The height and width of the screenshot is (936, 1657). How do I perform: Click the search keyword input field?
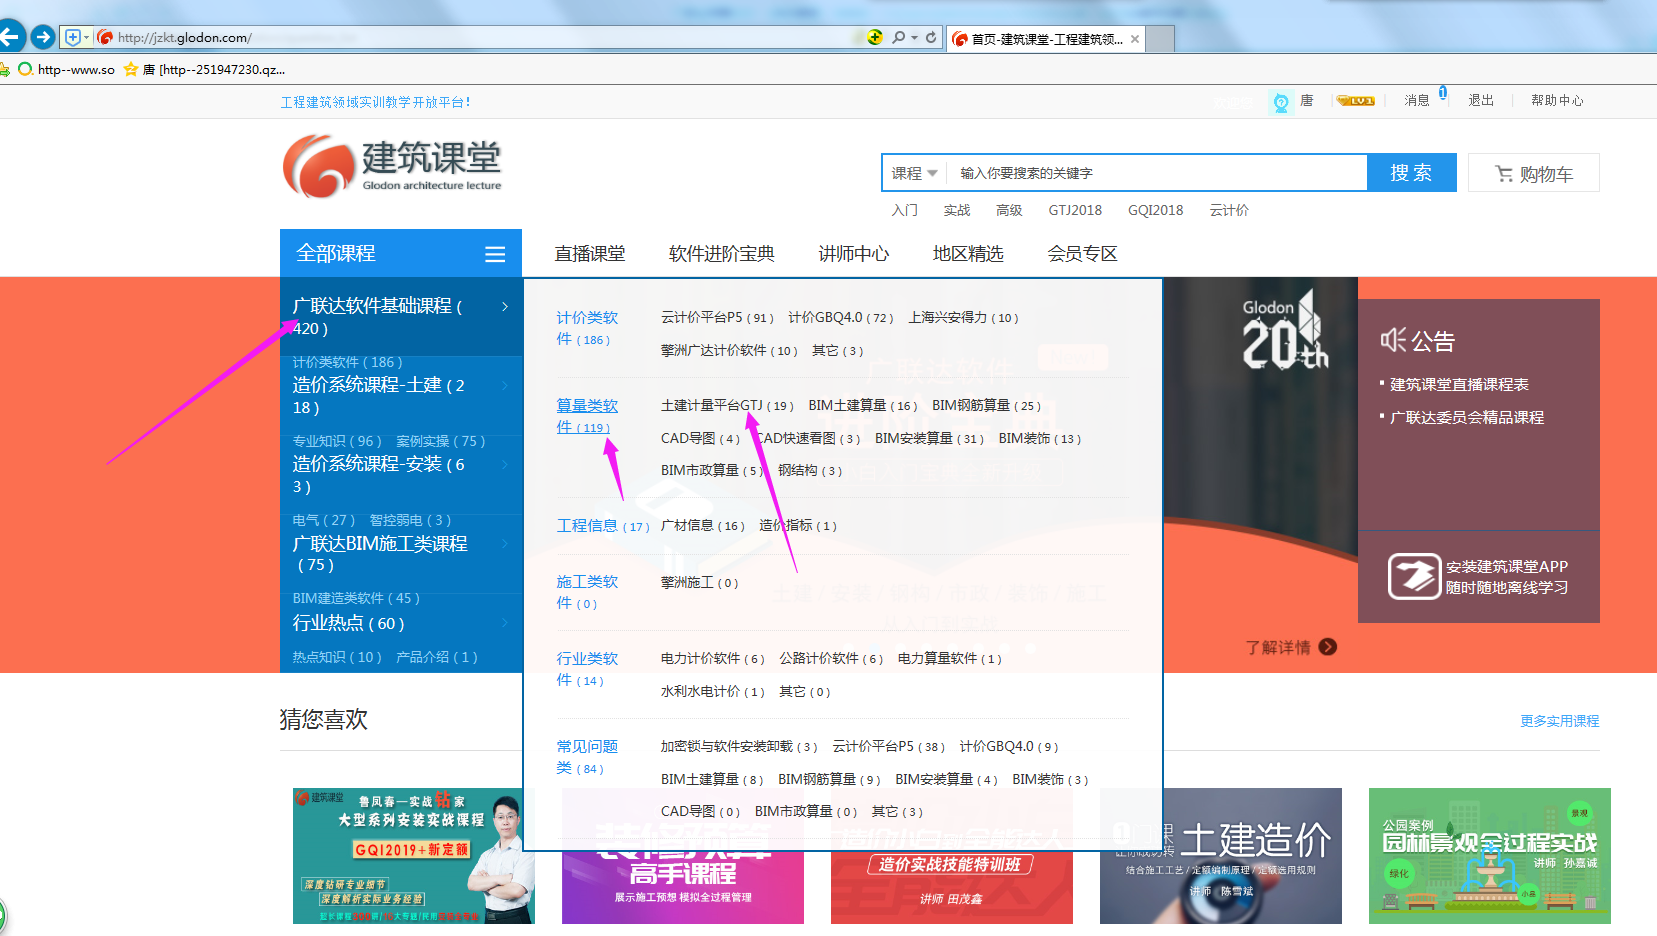1156,173
